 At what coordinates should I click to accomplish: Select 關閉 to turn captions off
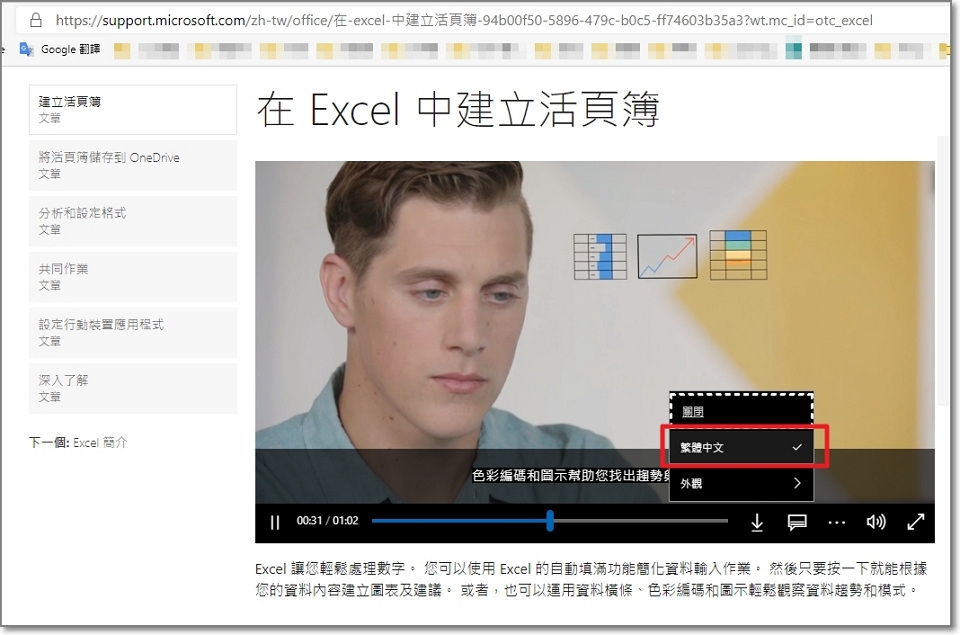coord(741,411)
